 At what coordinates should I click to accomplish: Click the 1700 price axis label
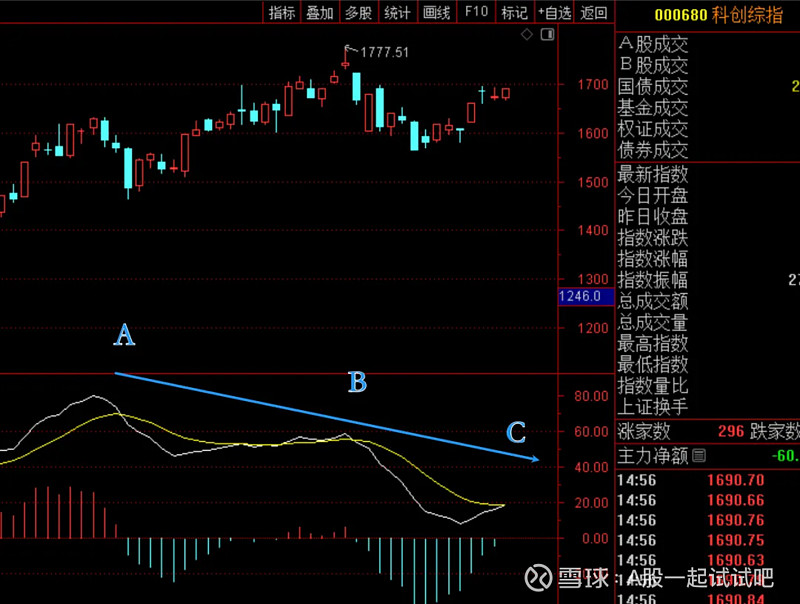pos(593,84)
